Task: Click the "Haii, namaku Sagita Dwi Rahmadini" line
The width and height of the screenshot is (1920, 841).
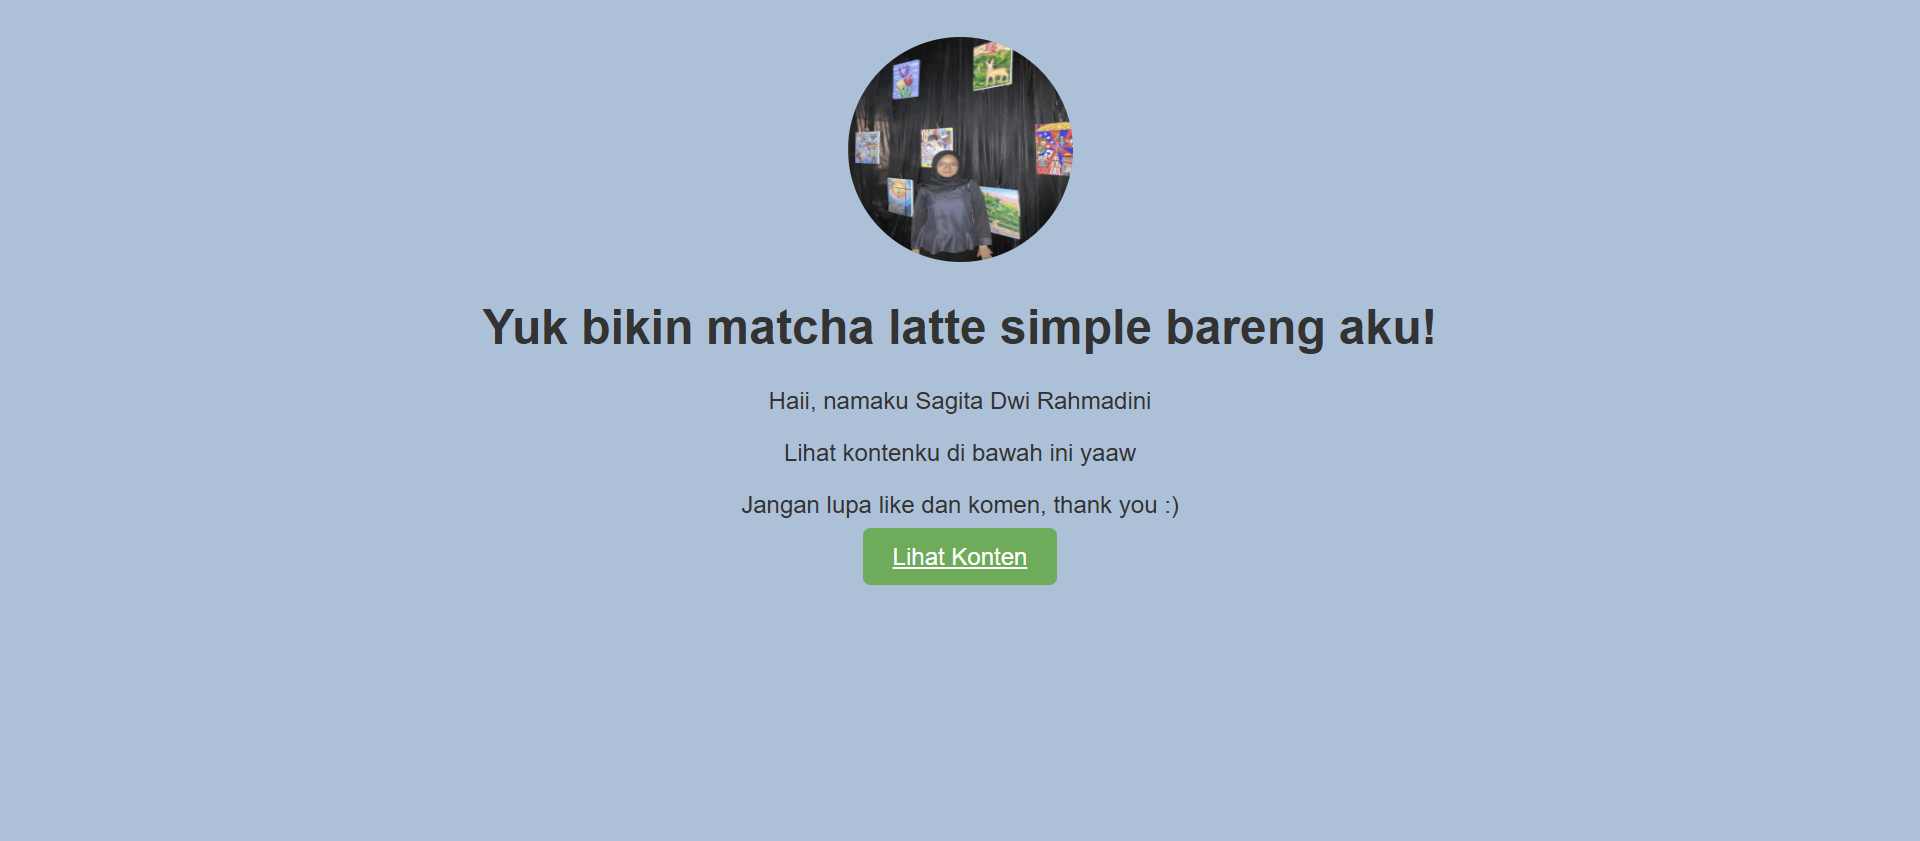Action: (x=959, y=401)
